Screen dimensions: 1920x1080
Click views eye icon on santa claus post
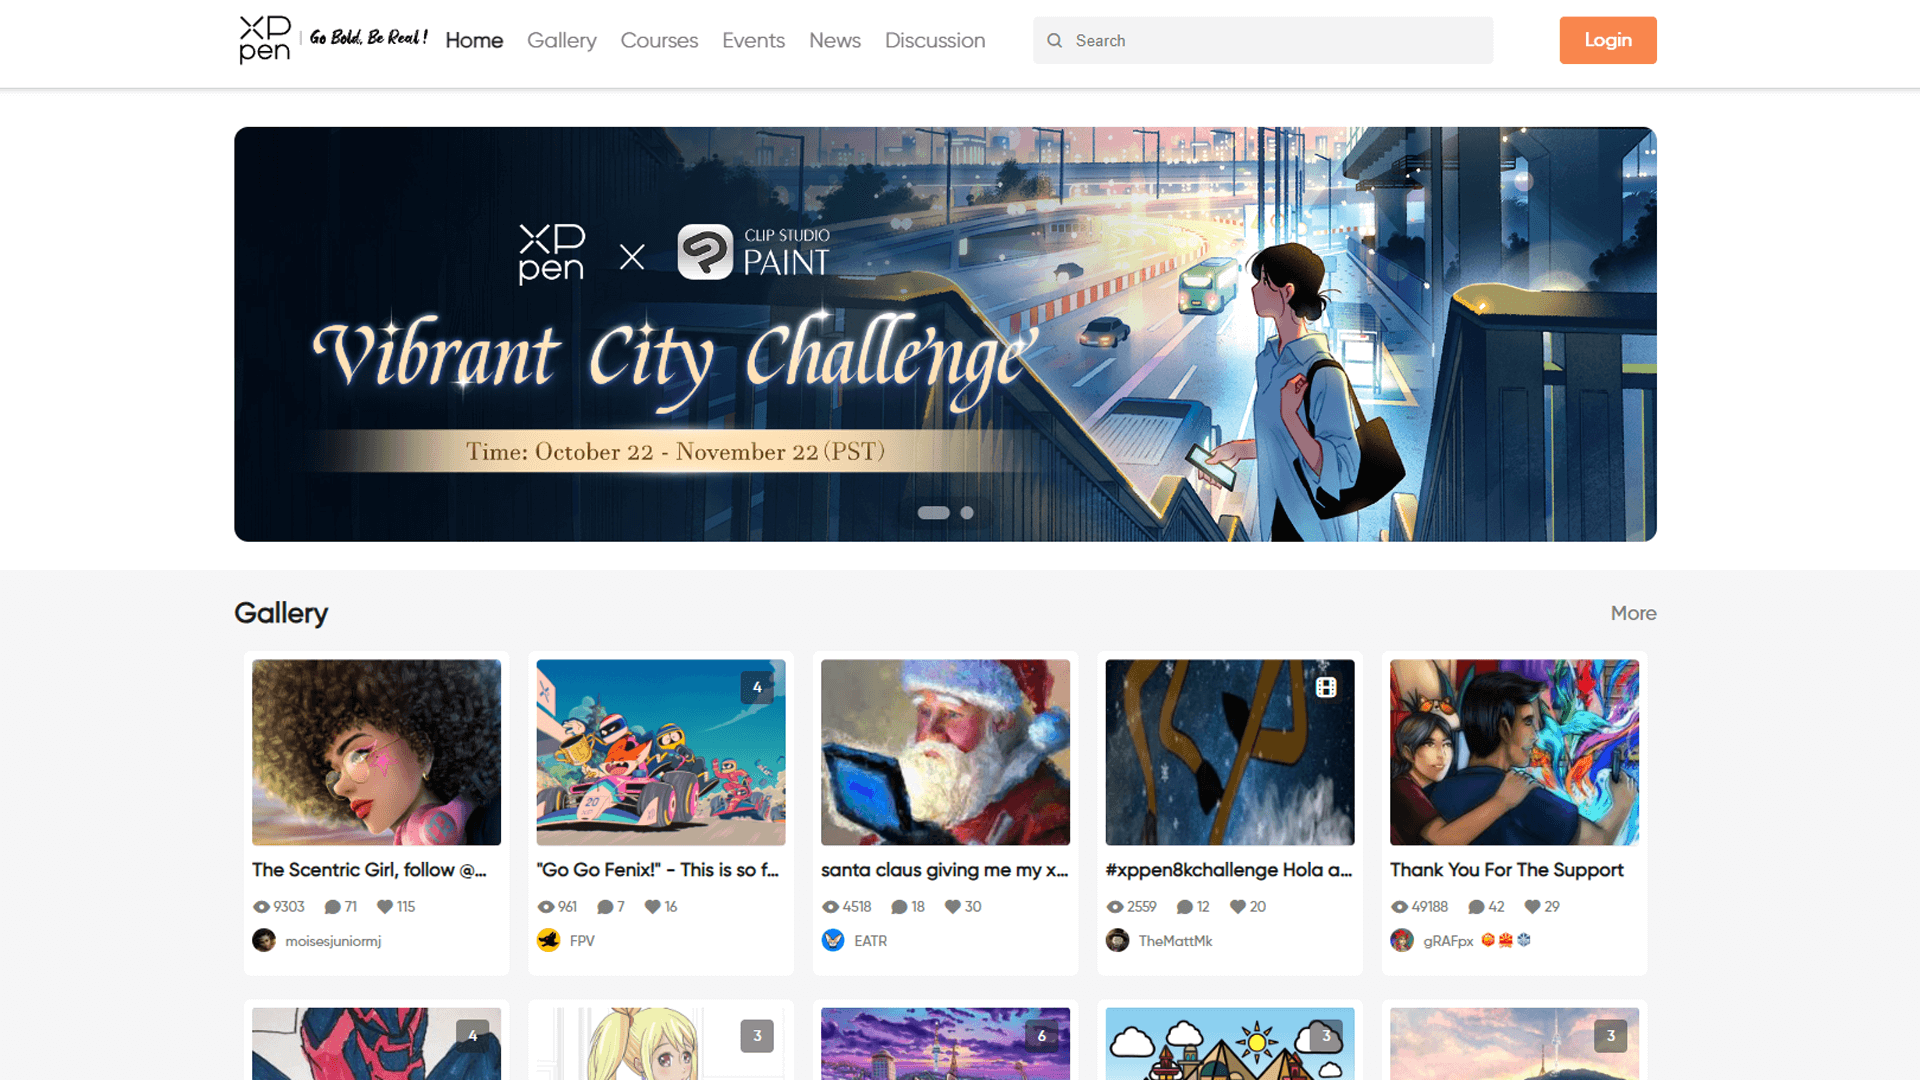click(830, 907)
